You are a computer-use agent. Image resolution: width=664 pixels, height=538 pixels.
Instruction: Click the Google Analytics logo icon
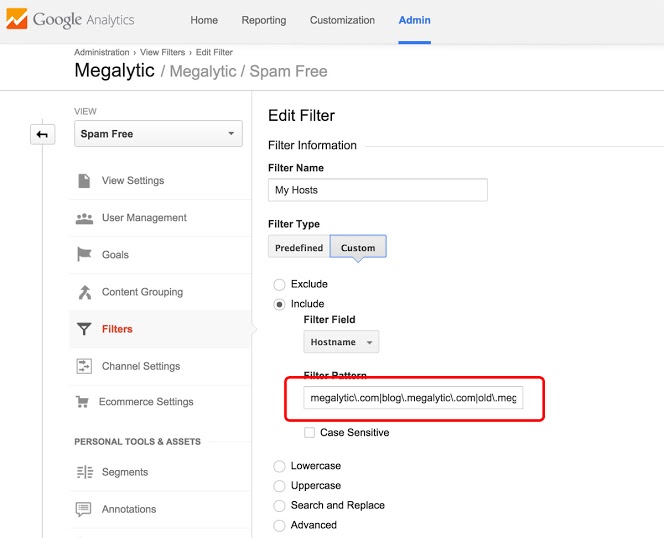(17, 20)
